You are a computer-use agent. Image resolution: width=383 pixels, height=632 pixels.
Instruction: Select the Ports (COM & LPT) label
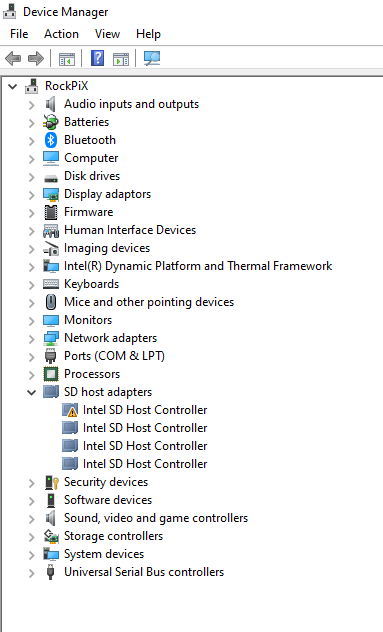coord(114,356)
